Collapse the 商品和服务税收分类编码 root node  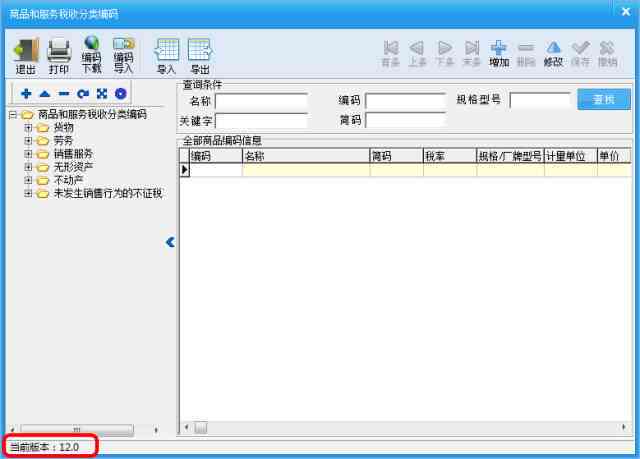[13, 115]
